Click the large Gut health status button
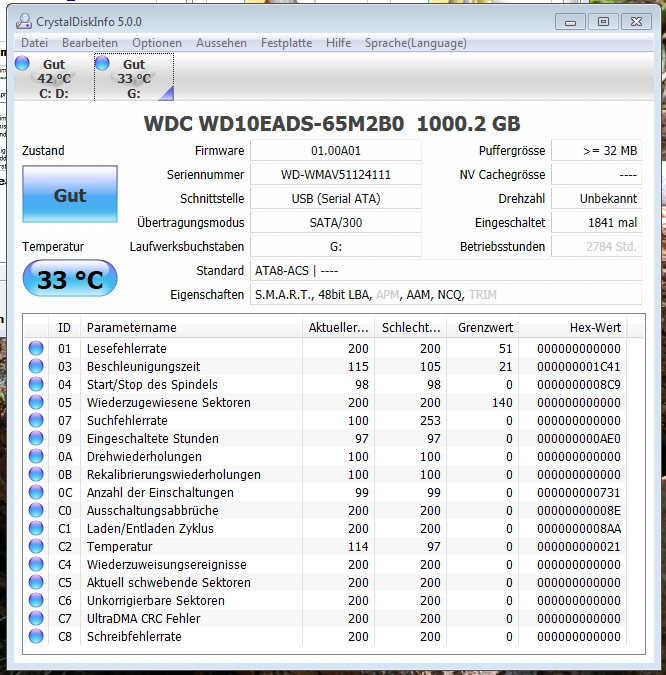 click(x=70, y=194)
